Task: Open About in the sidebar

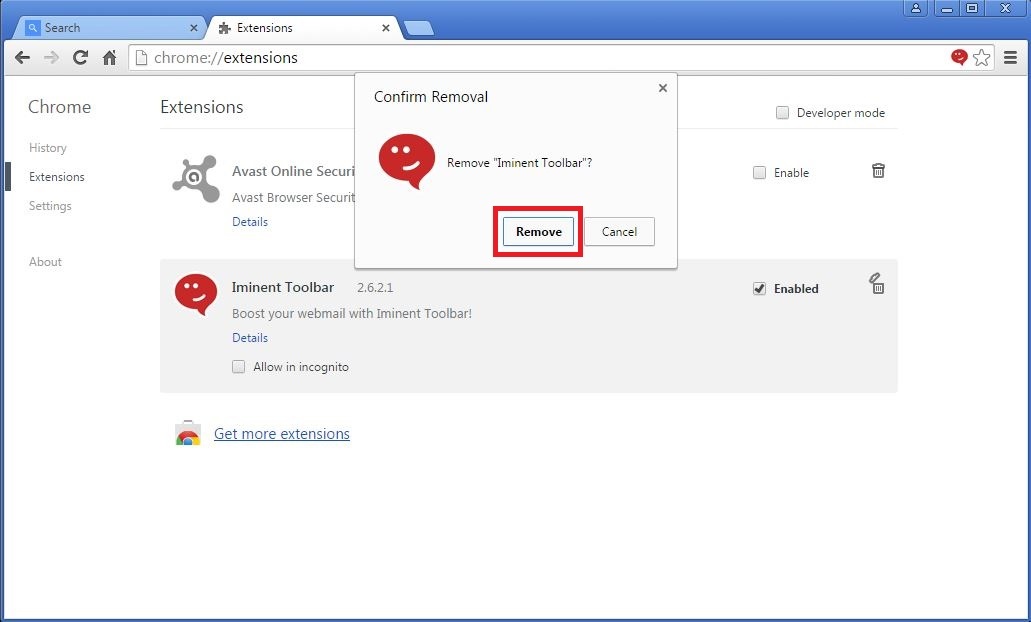Action: tap(45, 262)
